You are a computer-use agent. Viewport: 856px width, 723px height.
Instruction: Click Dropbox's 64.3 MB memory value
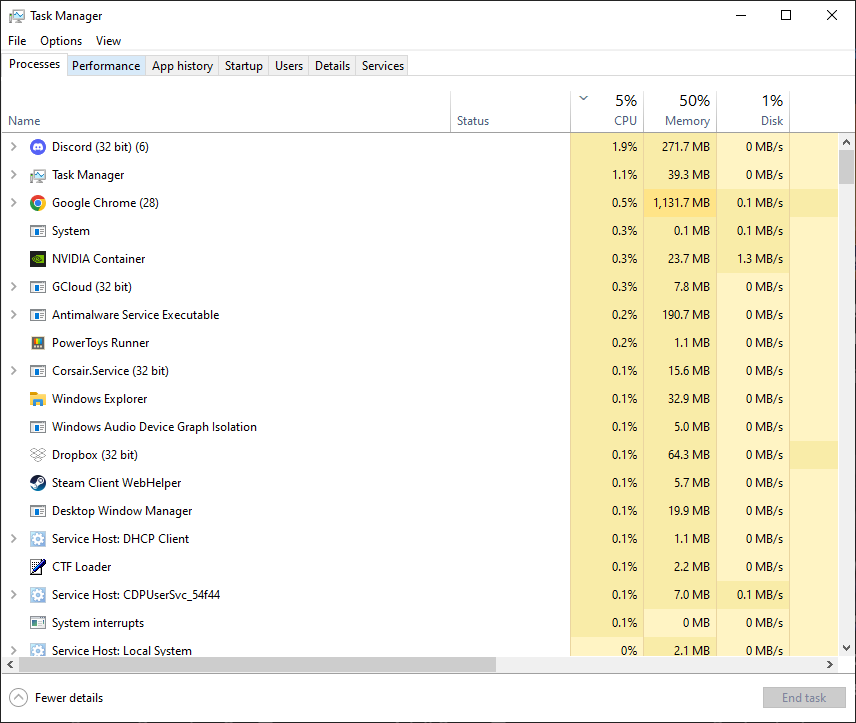click(688, 455)
